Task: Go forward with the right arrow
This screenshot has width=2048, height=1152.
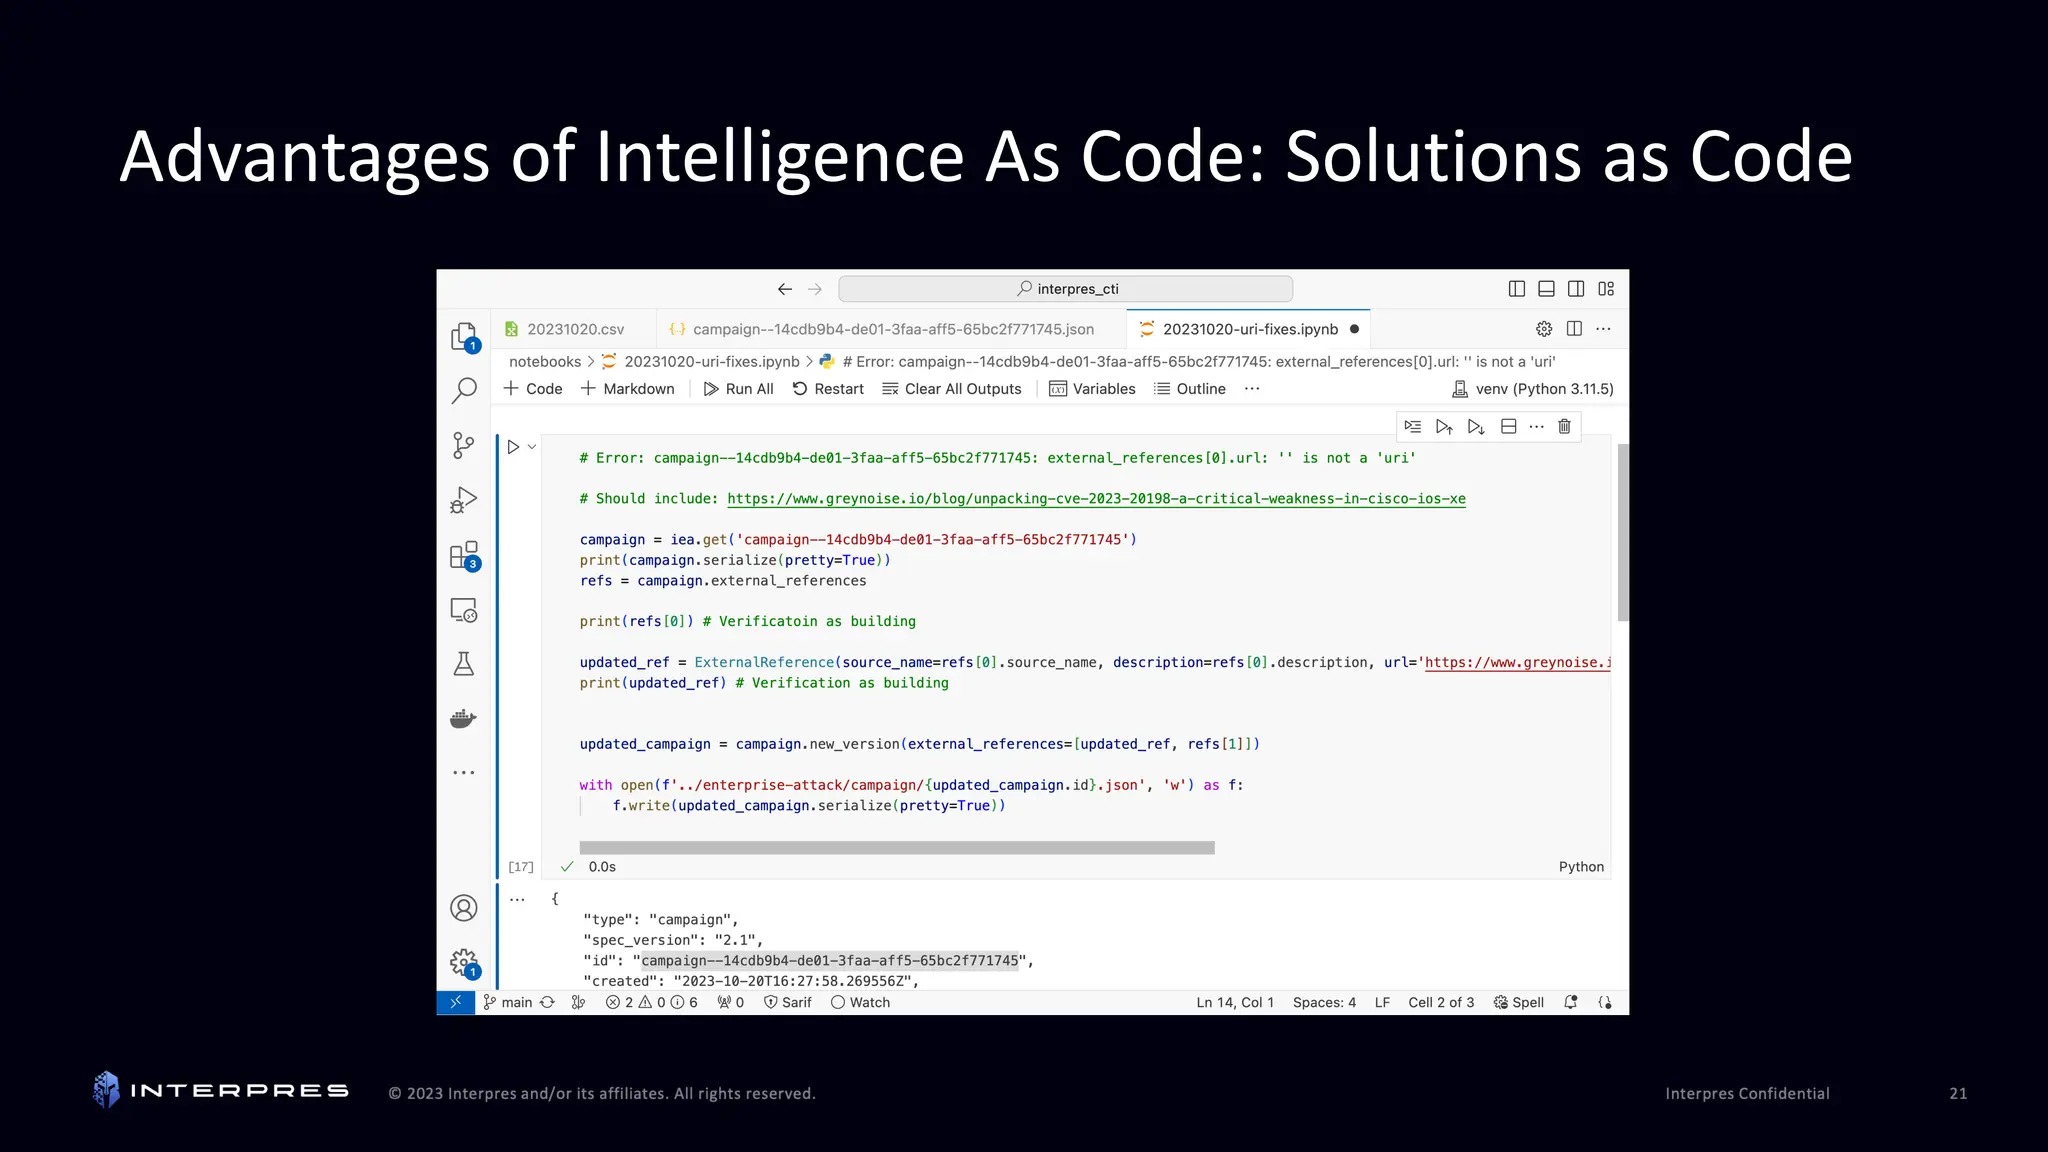Action: [815, 289]
